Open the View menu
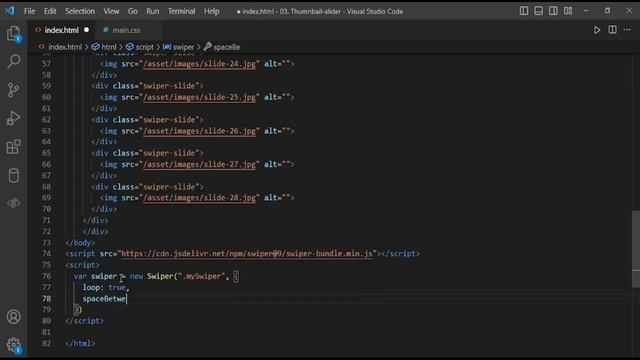 coord(111,11)
